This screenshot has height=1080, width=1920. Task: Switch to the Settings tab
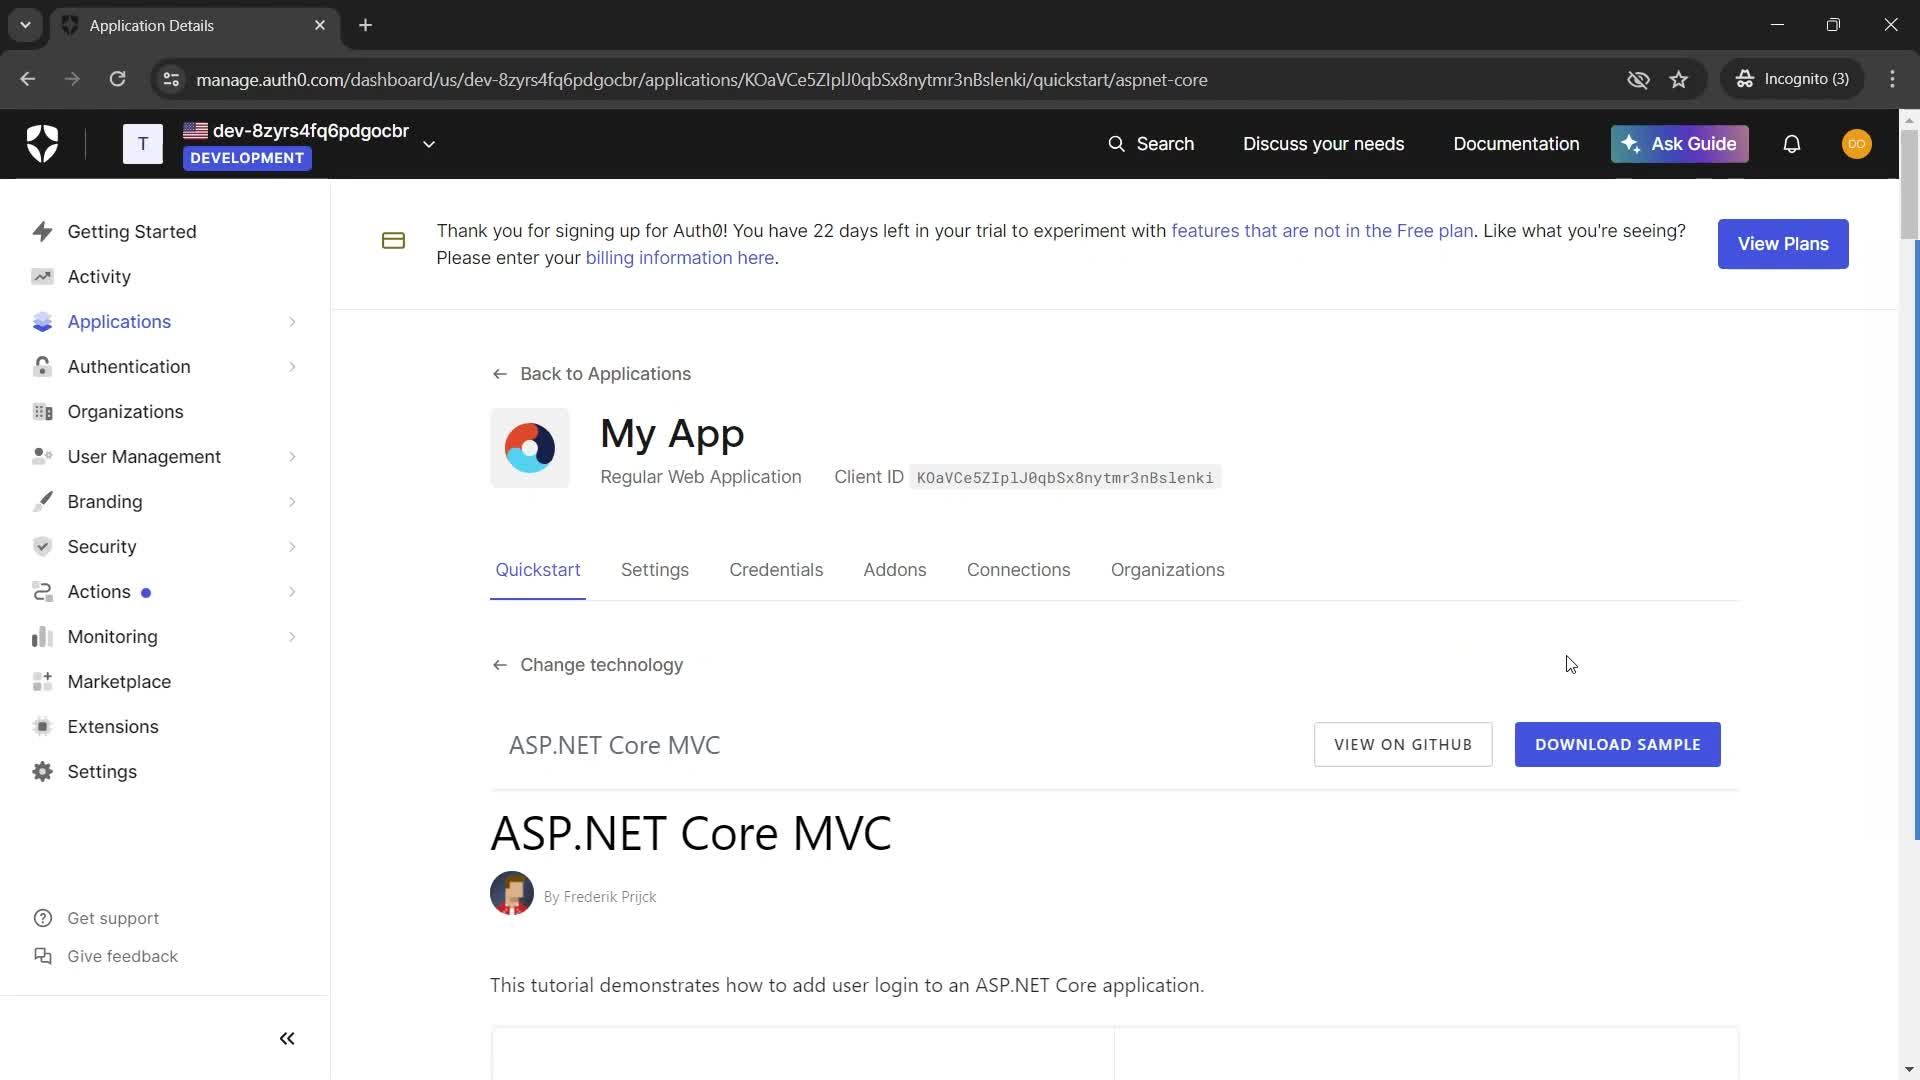[655, 570]
